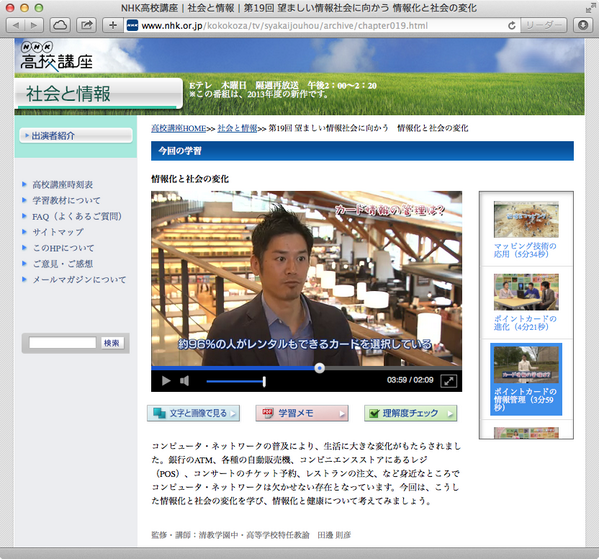The width and height of the screenshot is (599, 559).
Task: Follow the 高校講座HOME breadcrumb link
Action: point(179,128)
